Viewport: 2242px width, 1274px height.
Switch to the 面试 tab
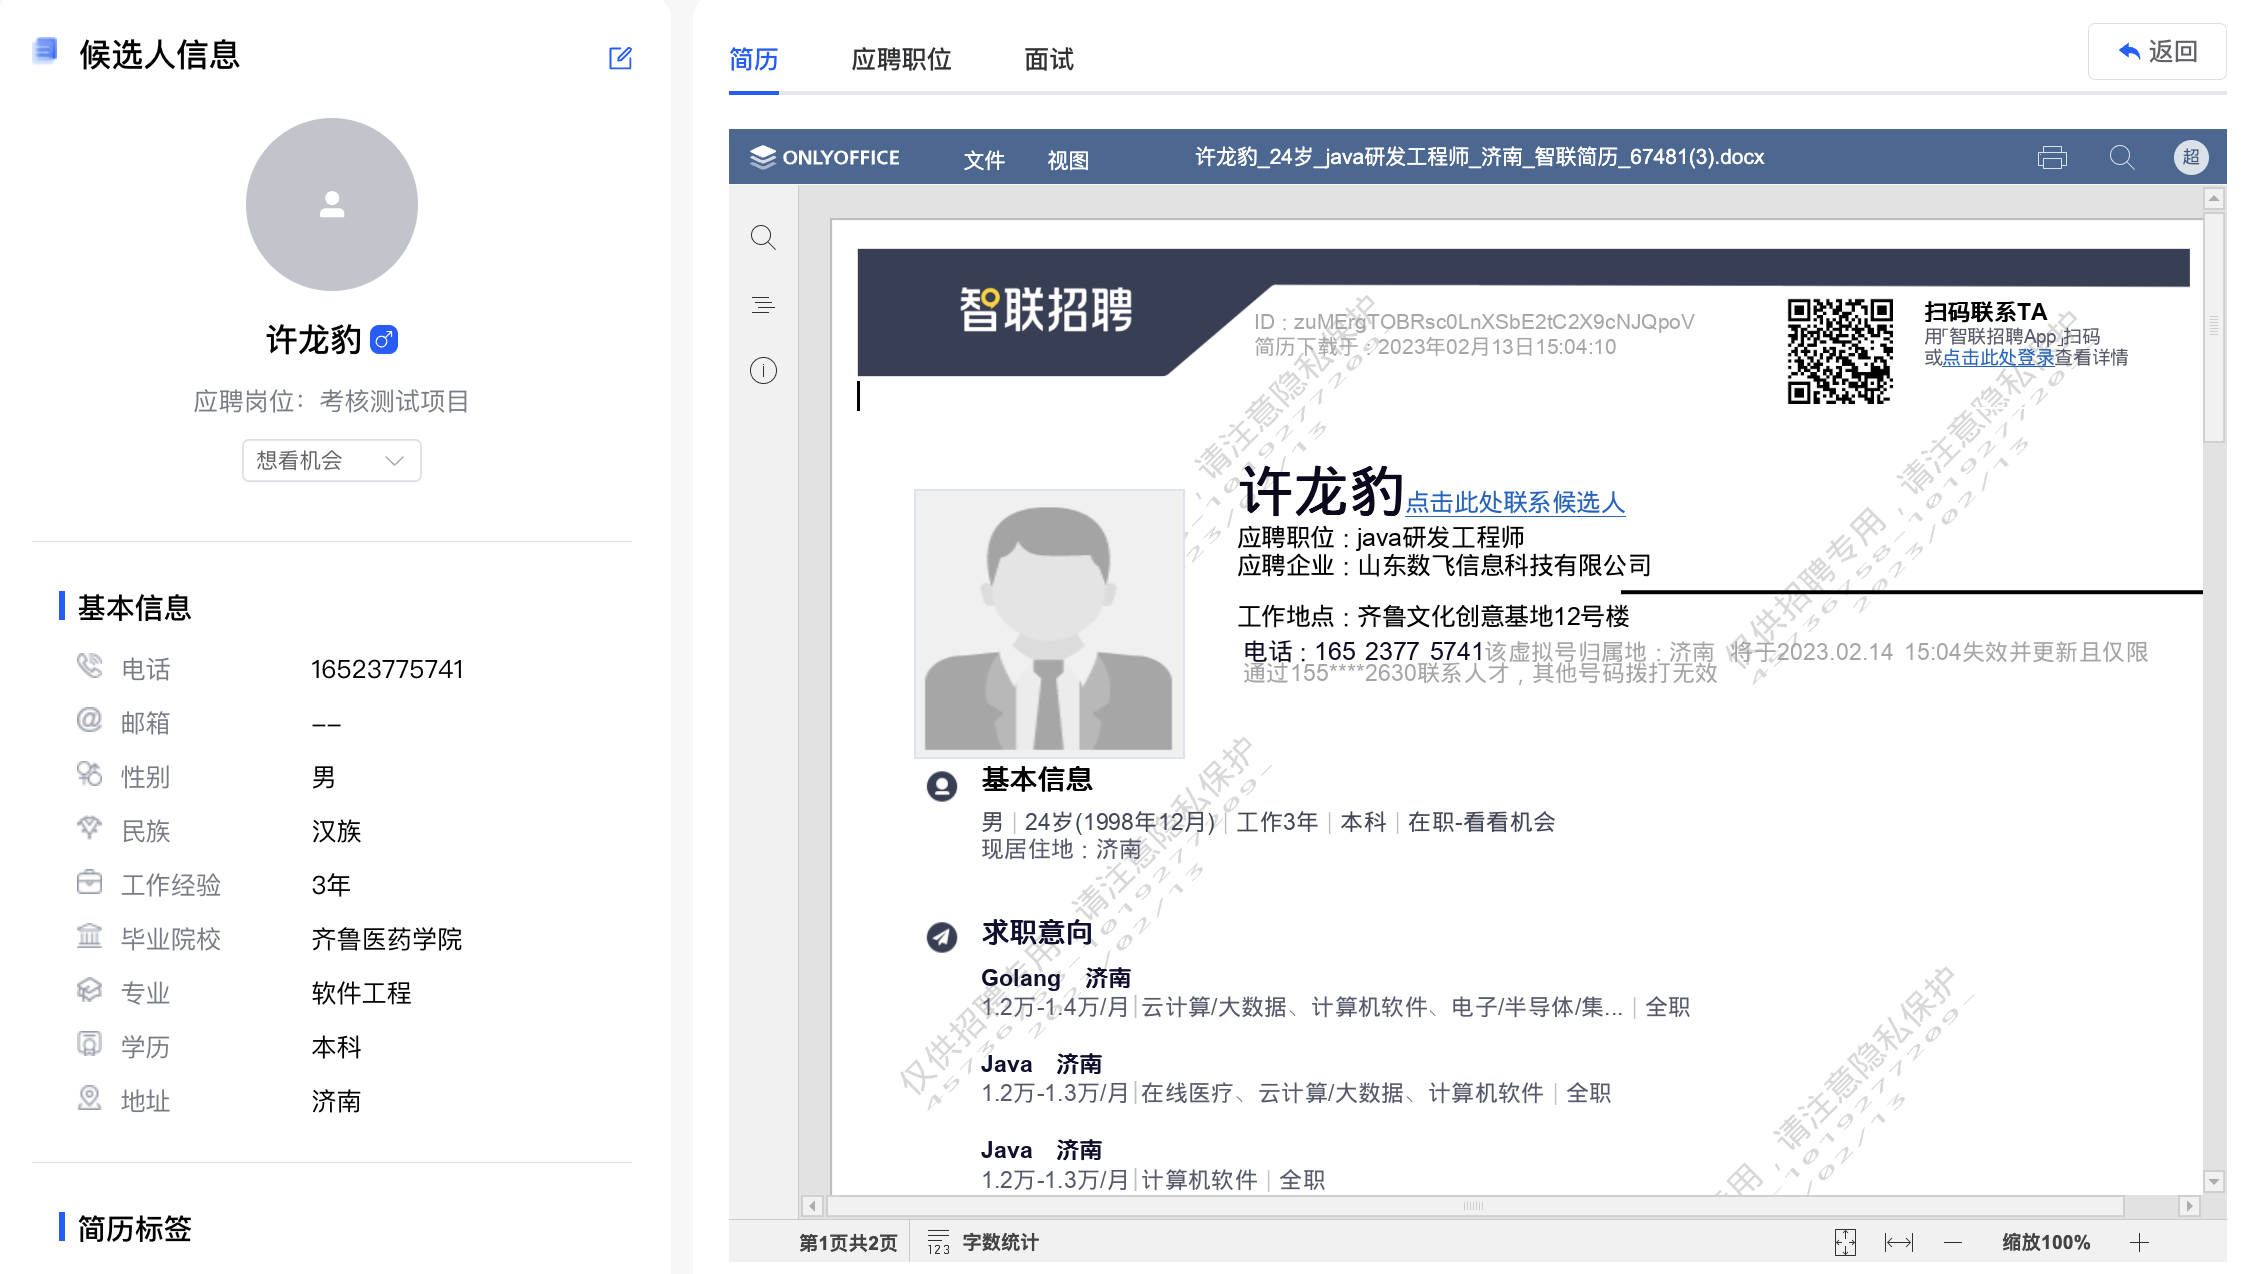(1049, 59)
